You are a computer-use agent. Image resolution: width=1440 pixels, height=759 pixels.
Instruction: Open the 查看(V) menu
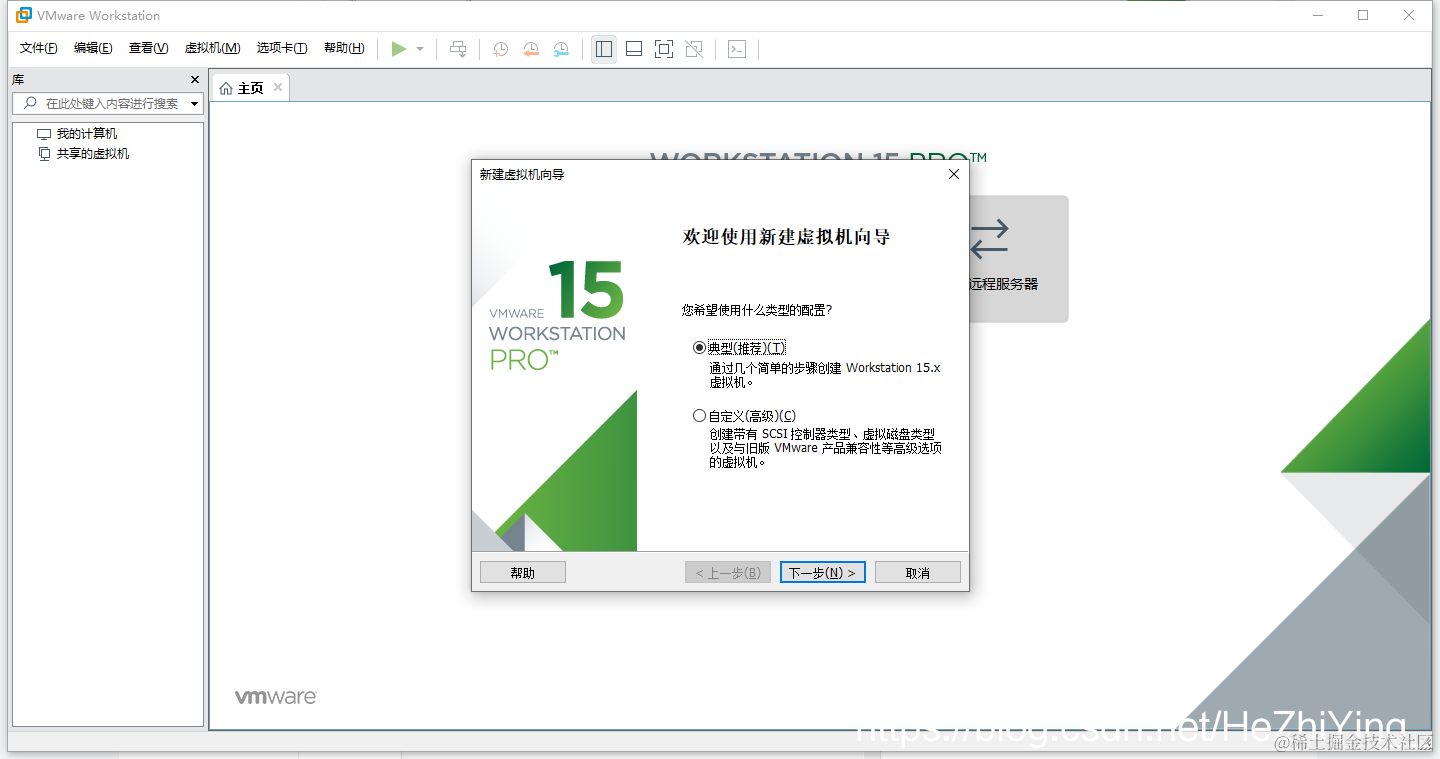coord(148,48)
